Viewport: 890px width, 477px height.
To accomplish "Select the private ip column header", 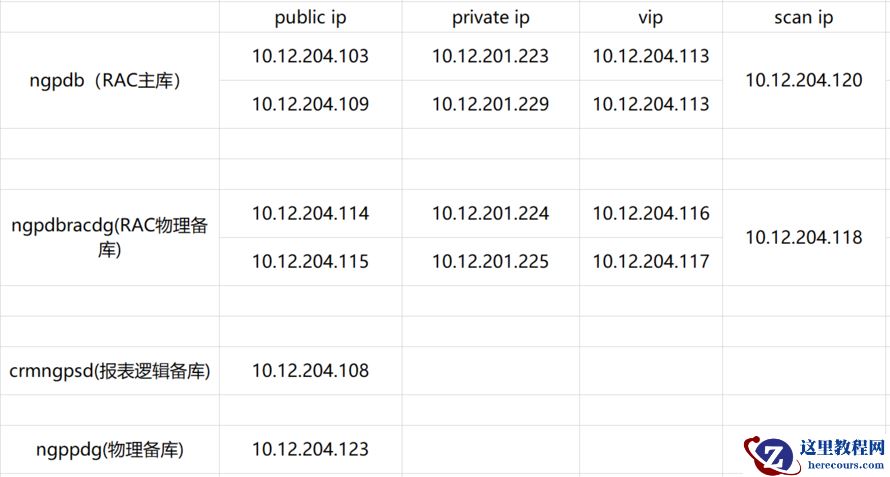I will pyautogui.click(x=490, y=18).
